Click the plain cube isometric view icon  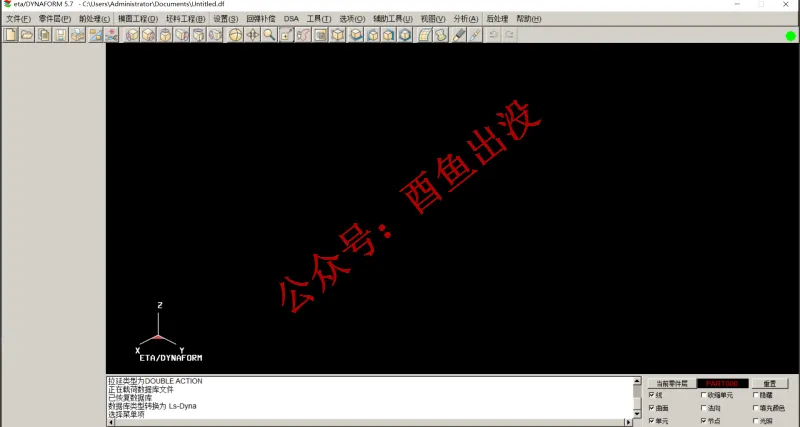click(337, 35)
